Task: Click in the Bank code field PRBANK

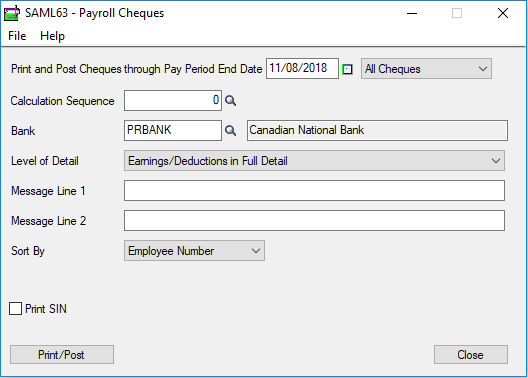Action: pos(173,130)
